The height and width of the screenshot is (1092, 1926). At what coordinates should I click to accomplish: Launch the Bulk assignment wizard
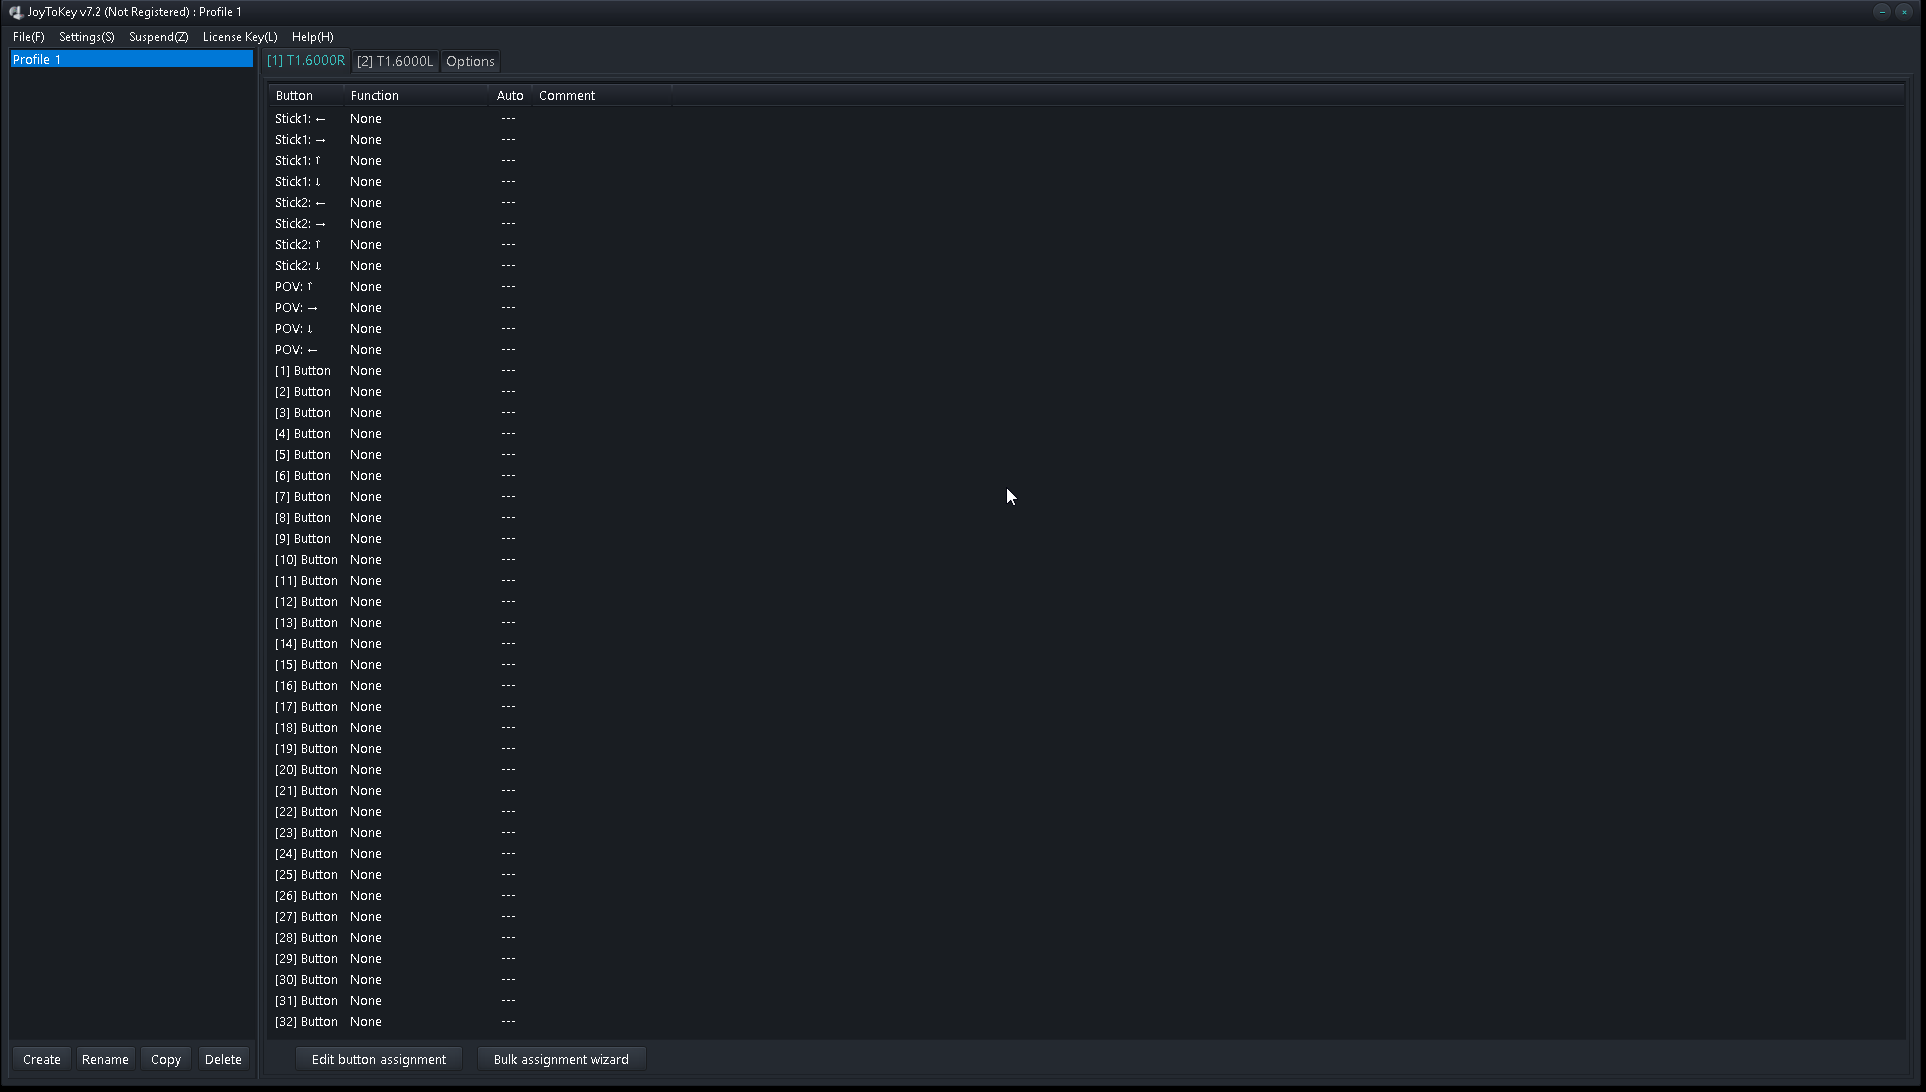(561, 1058)
